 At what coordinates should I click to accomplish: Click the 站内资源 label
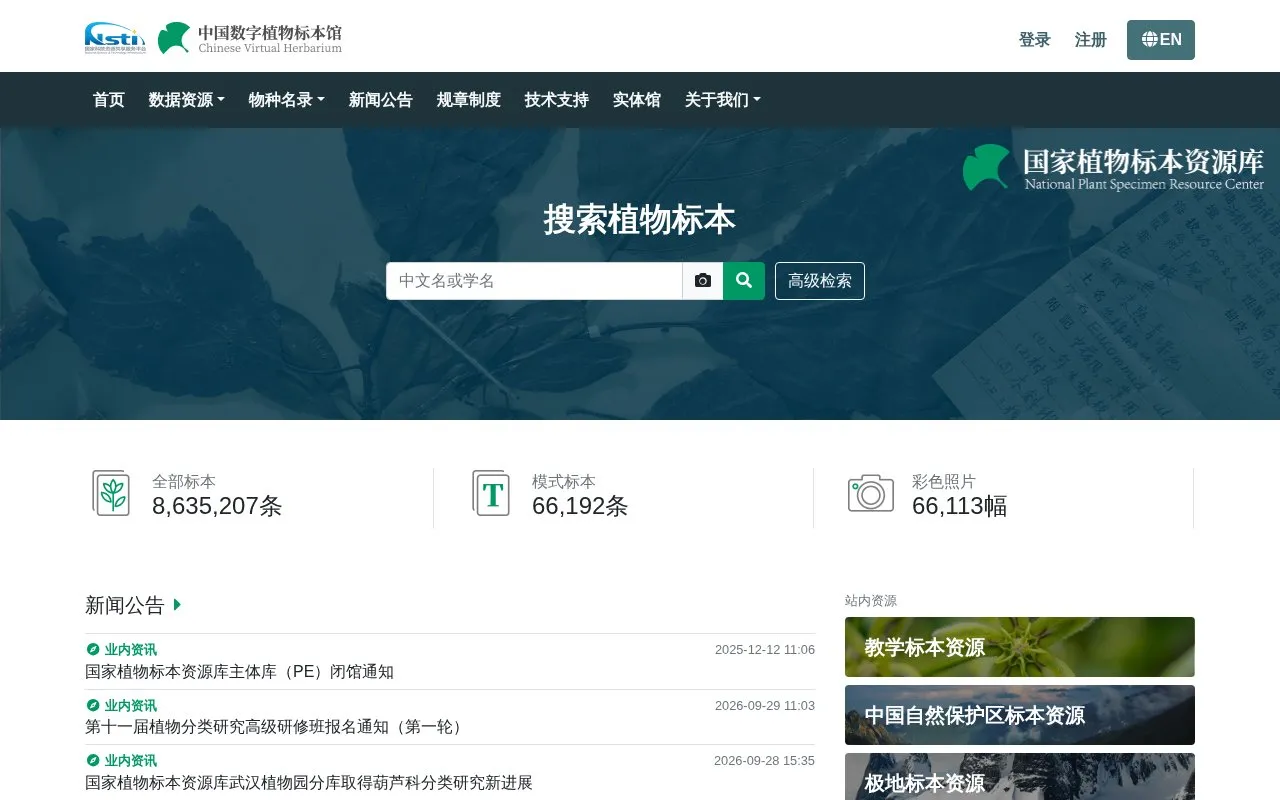pos(871,601)
